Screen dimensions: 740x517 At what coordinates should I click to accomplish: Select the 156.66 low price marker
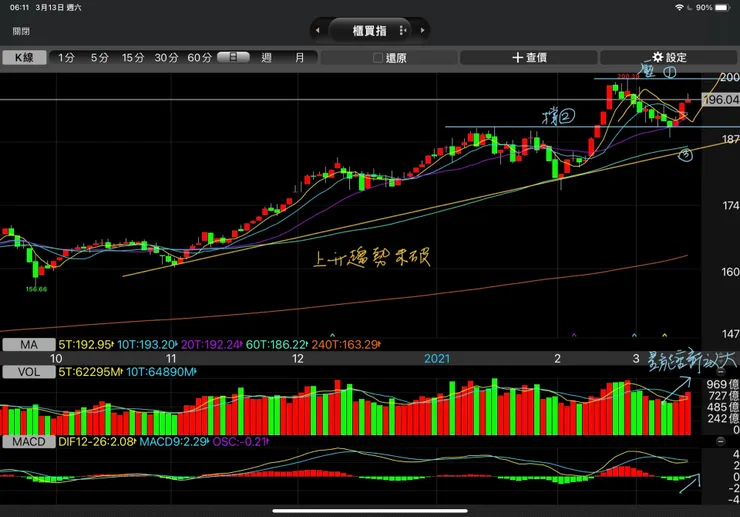pyautogui.click(x=36, y=289)
